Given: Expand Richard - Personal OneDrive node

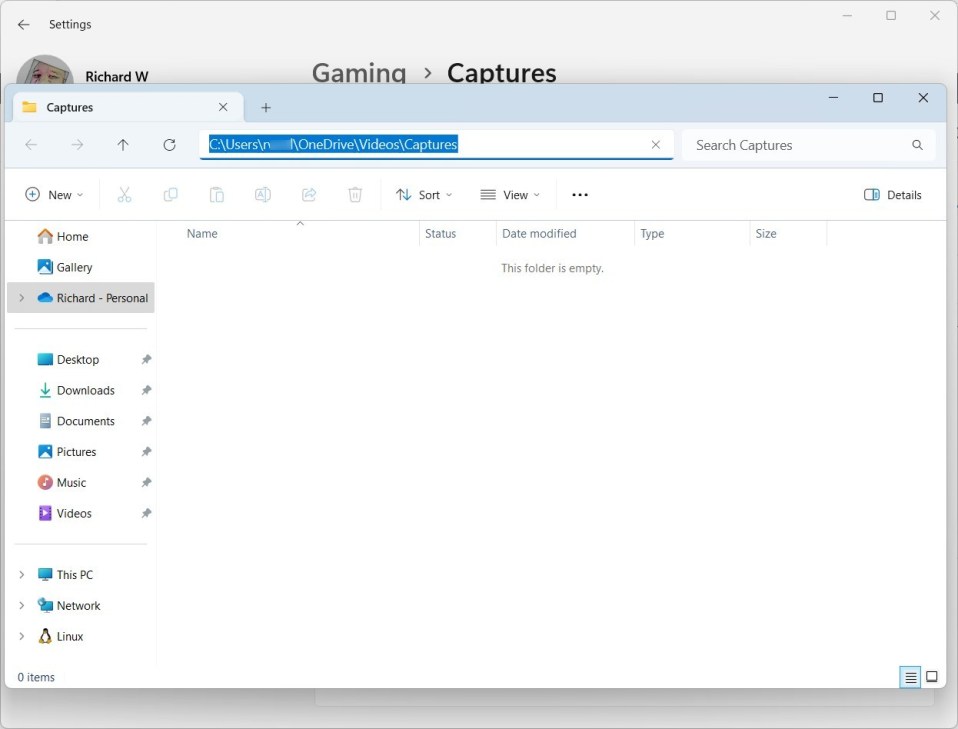Looking at the screenshot, I should (22, 298).
